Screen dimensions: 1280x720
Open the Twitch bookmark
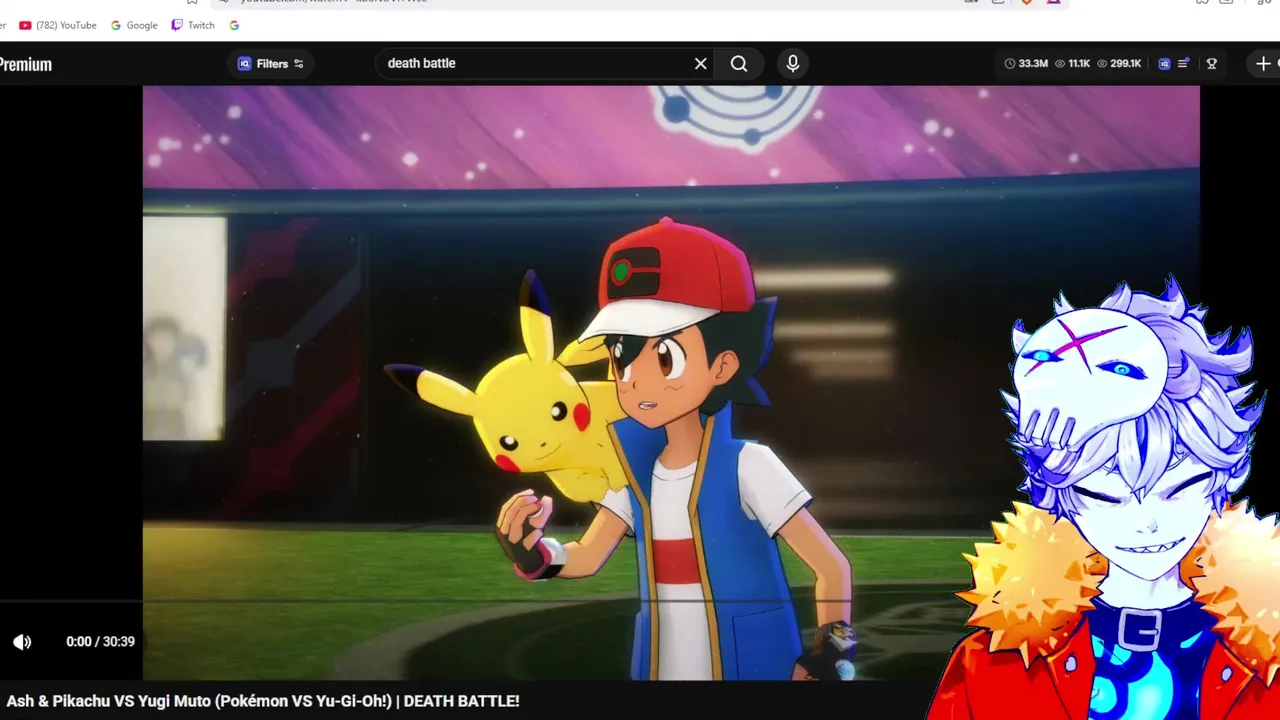coord(193,25)
